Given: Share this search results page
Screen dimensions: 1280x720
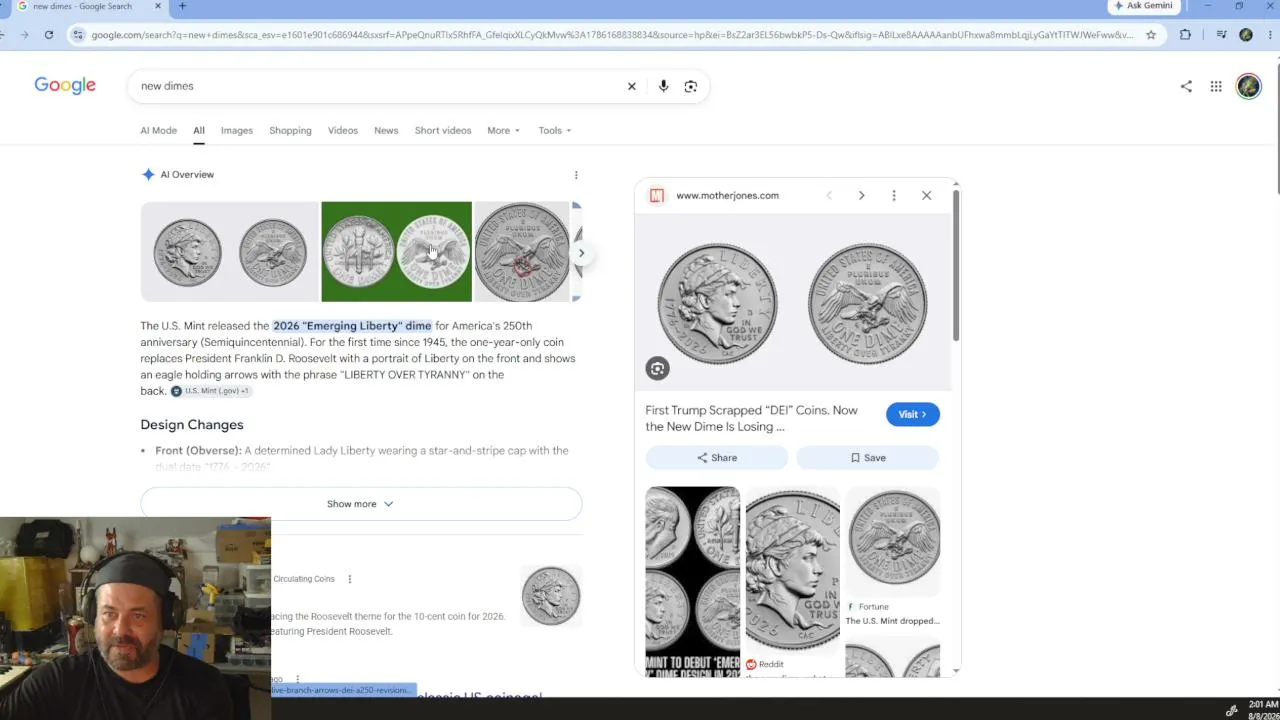Looking at the screenshot, I should (1186, 86).
